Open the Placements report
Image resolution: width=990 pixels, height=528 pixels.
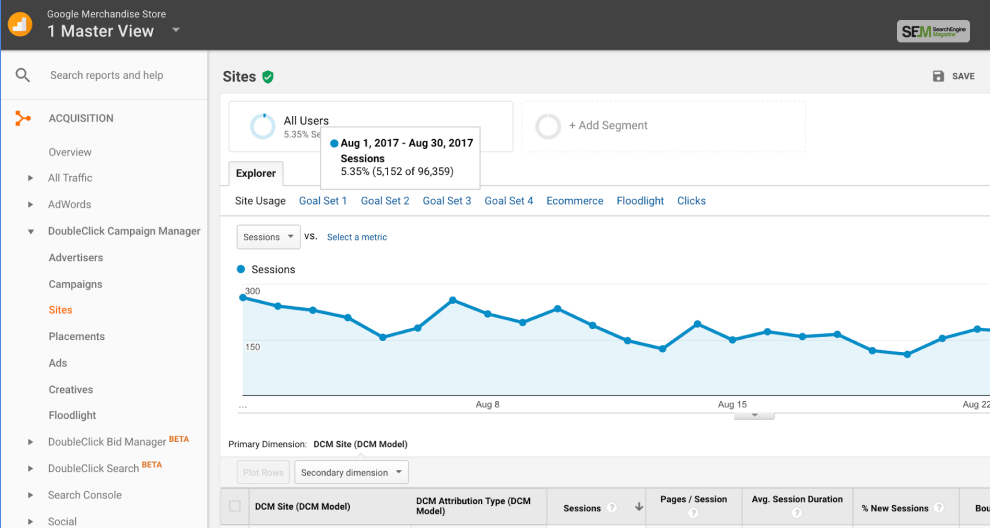coord(76,337)
